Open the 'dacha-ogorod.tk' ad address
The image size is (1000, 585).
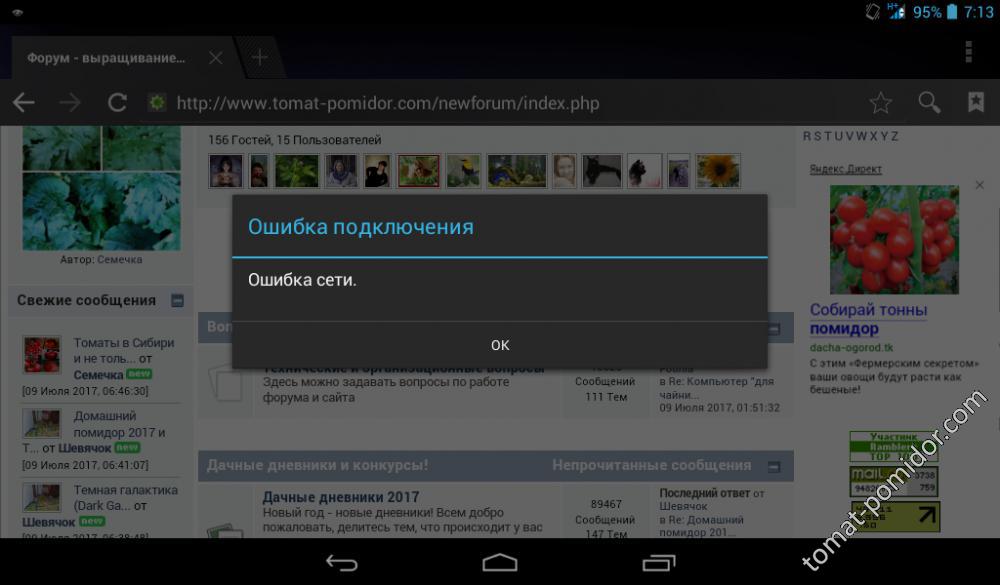click(851, 348)
